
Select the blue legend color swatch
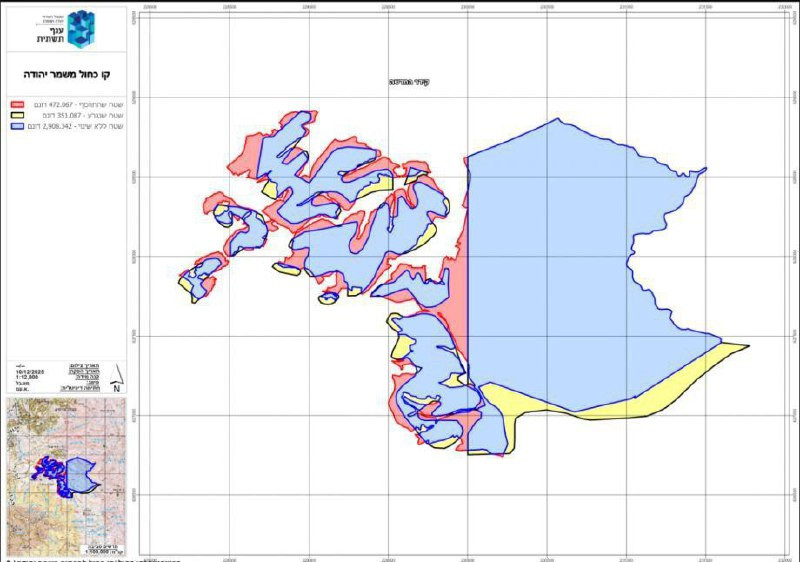[x=17, y=126]
